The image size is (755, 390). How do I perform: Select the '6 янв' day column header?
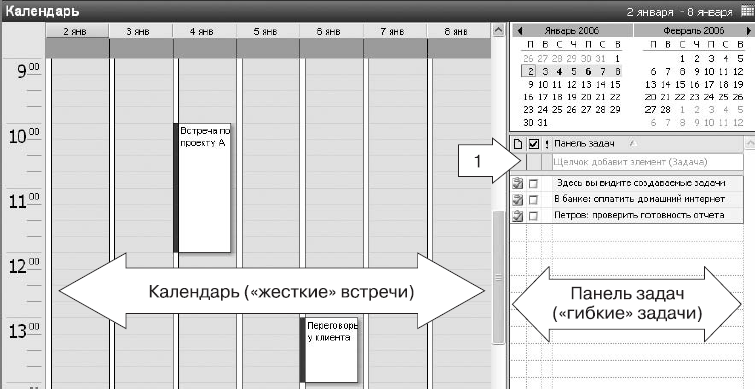click(x=331, y=32)
